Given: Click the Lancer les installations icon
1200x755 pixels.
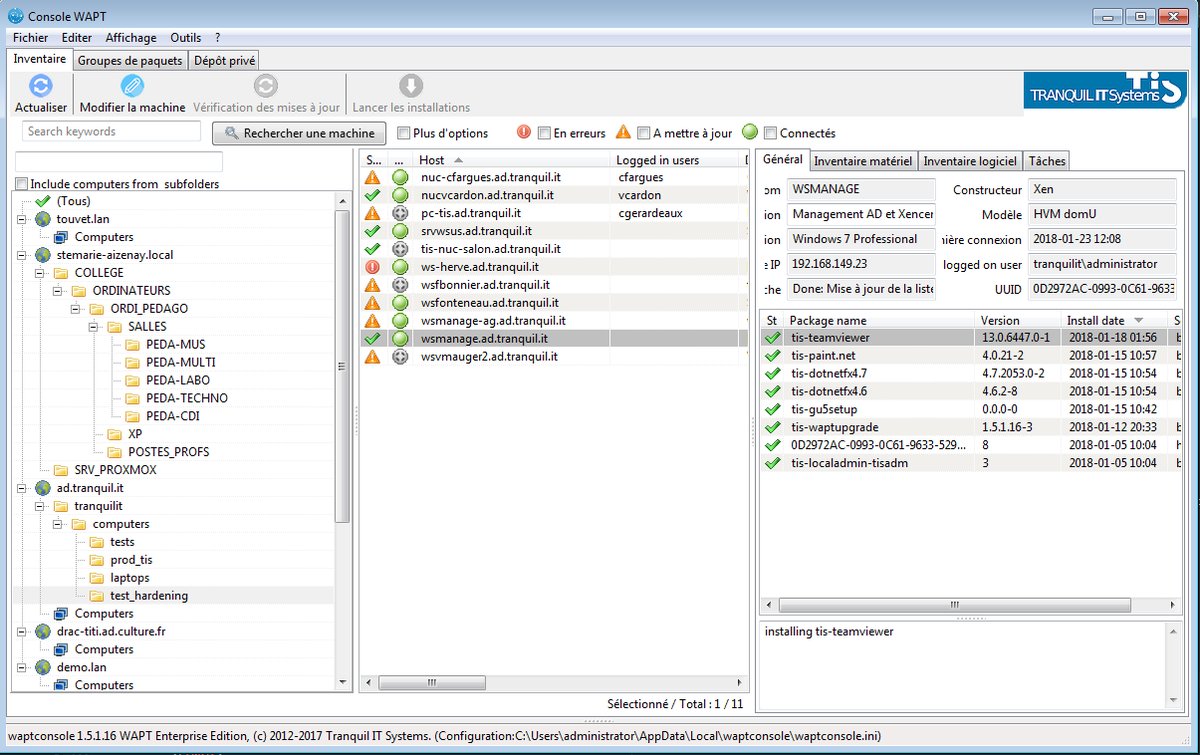Looking at the screenshot, I should 411,86.
